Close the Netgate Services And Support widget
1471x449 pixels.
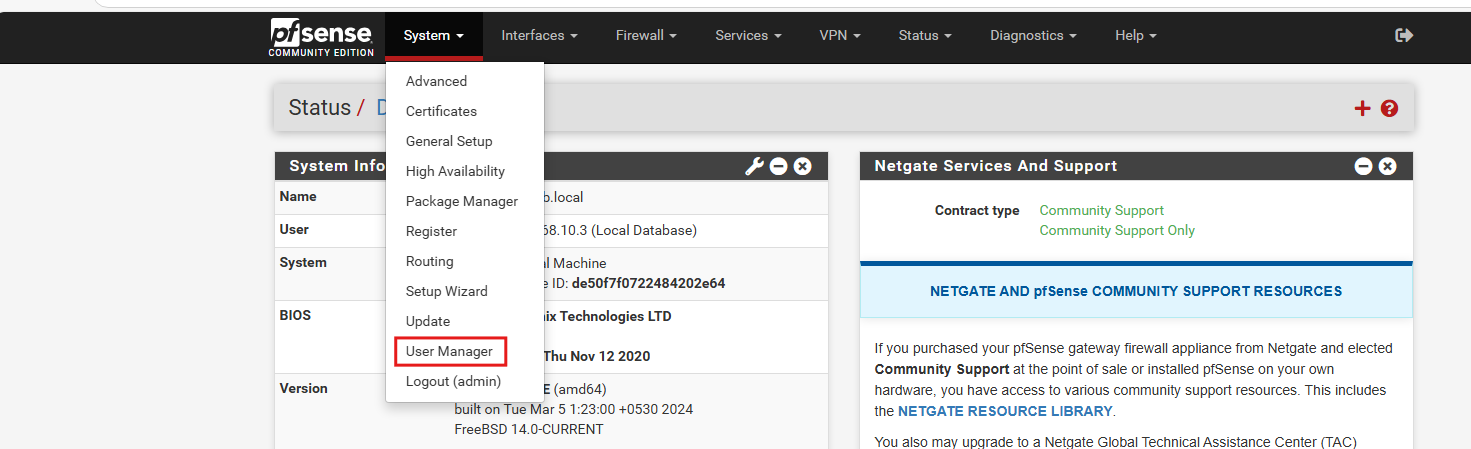(1387, 166)
